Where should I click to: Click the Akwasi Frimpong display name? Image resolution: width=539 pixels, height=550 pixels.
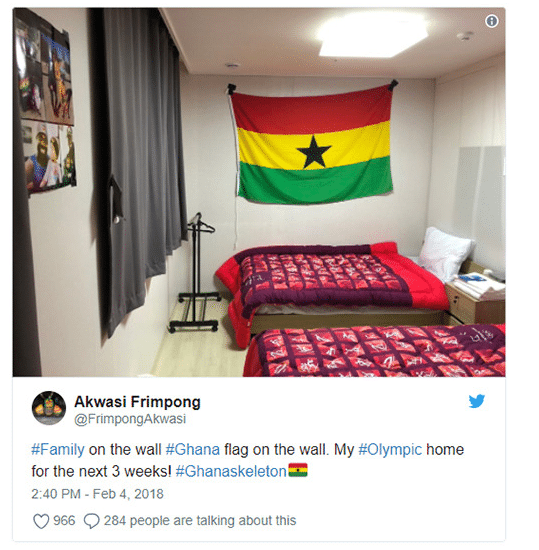pyautogui.click(x=137, y=402)
